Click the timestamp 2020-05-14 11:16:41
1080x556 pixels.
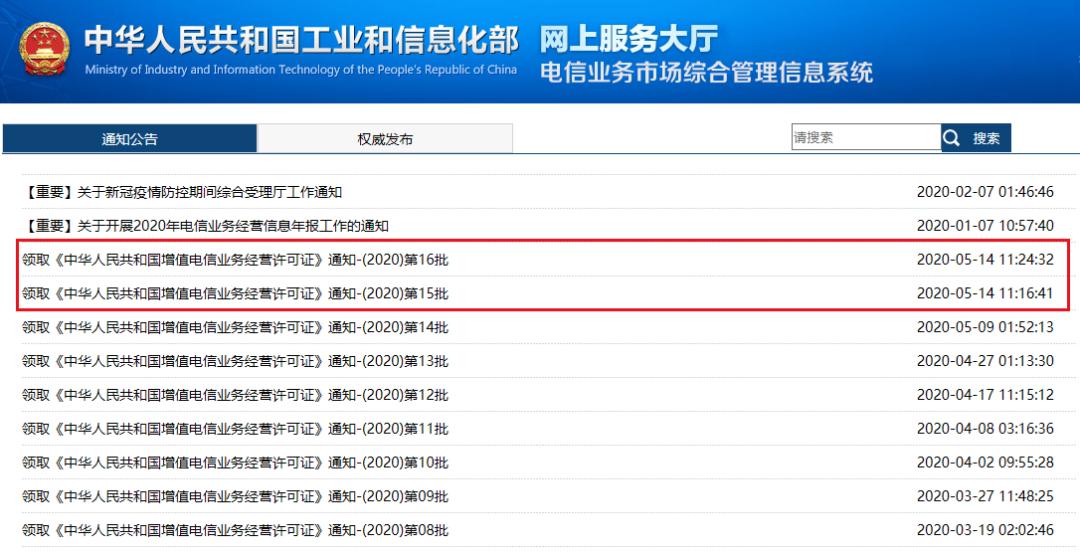click(x=985, y=293)
